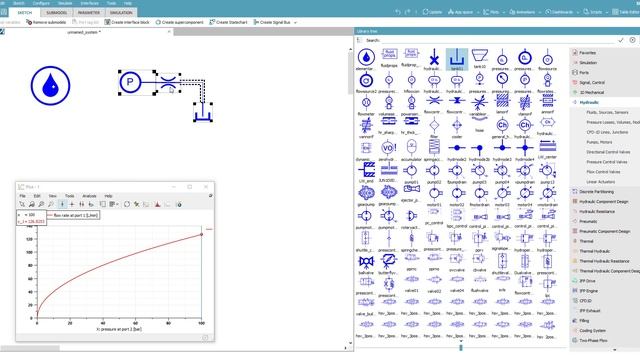Select Fluids, Sources, Sensors subcategory
This screenshot has height=360, width=640.
pos(607,112)
